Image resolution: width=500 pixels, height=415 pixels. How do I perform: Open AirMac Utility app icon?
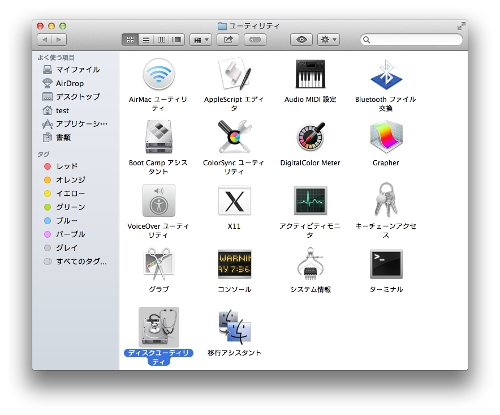[159, 75]
